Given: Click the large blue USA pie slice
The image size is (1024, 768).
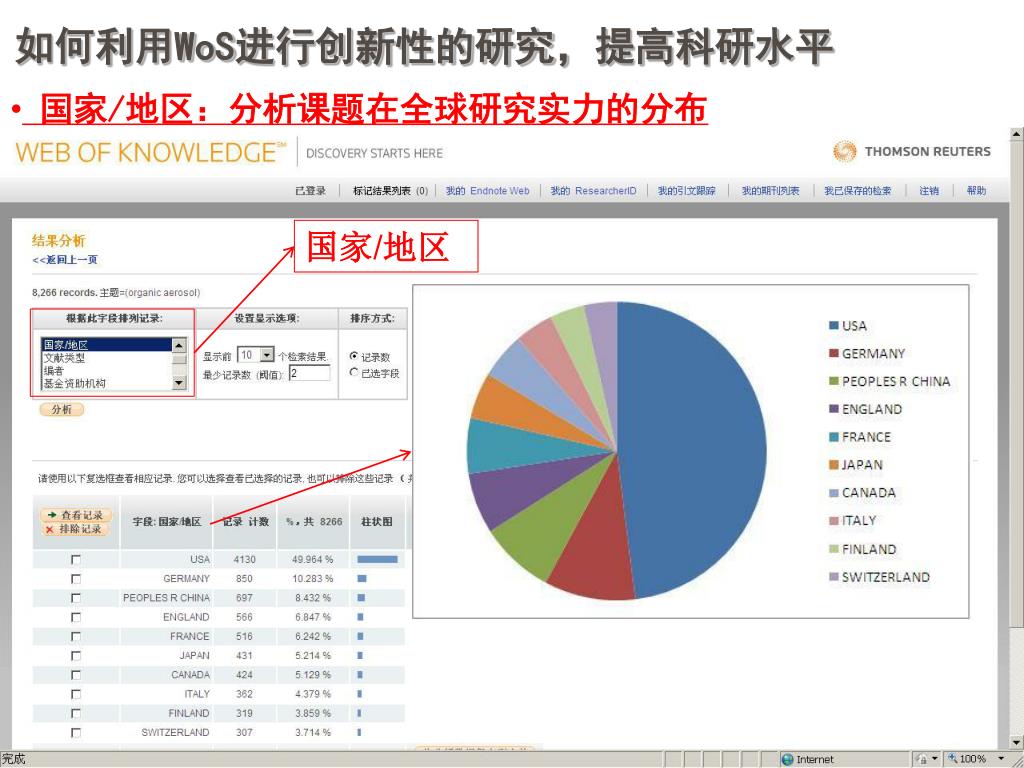Looking at the screenshot, I should click(x=692, y=451).
